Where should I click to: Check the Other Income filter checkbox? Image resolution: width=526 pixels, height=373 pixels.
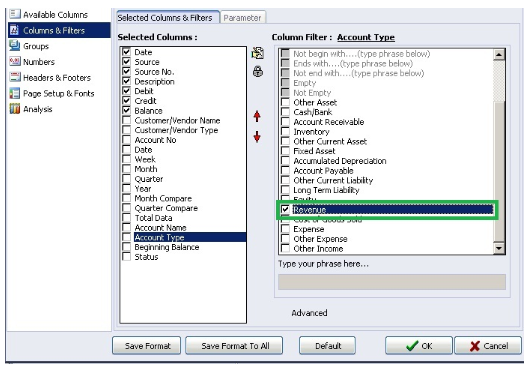pyautogui.click(x=285, y=249)
